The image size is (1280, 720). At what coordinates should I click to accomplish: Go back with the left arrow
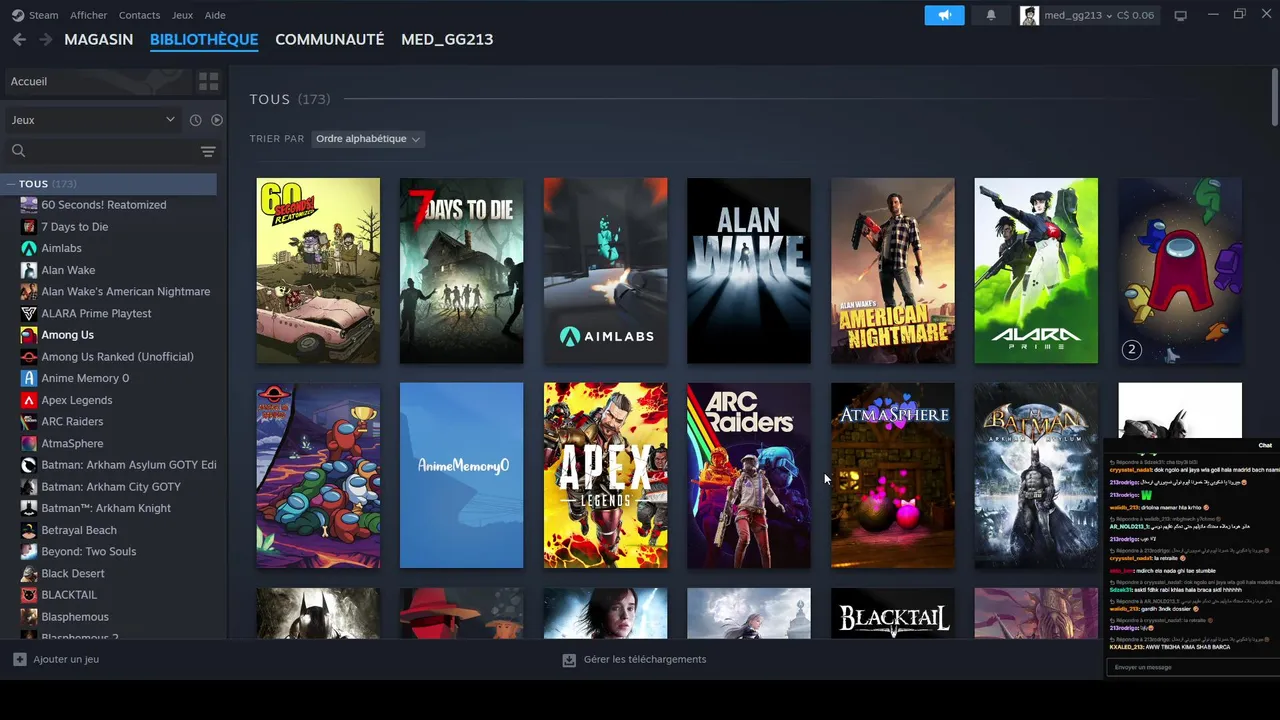click(x=19, y=39)
